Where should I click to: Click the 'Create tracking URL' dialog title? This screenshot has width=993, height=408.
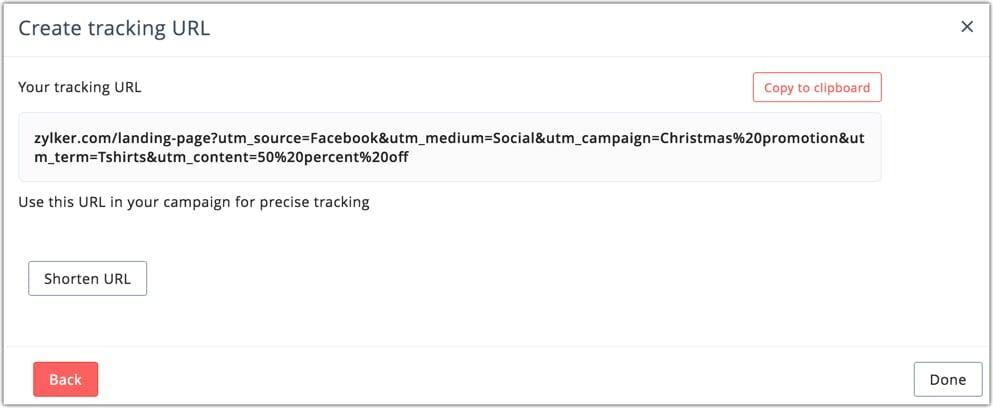(x=114, y=29)
